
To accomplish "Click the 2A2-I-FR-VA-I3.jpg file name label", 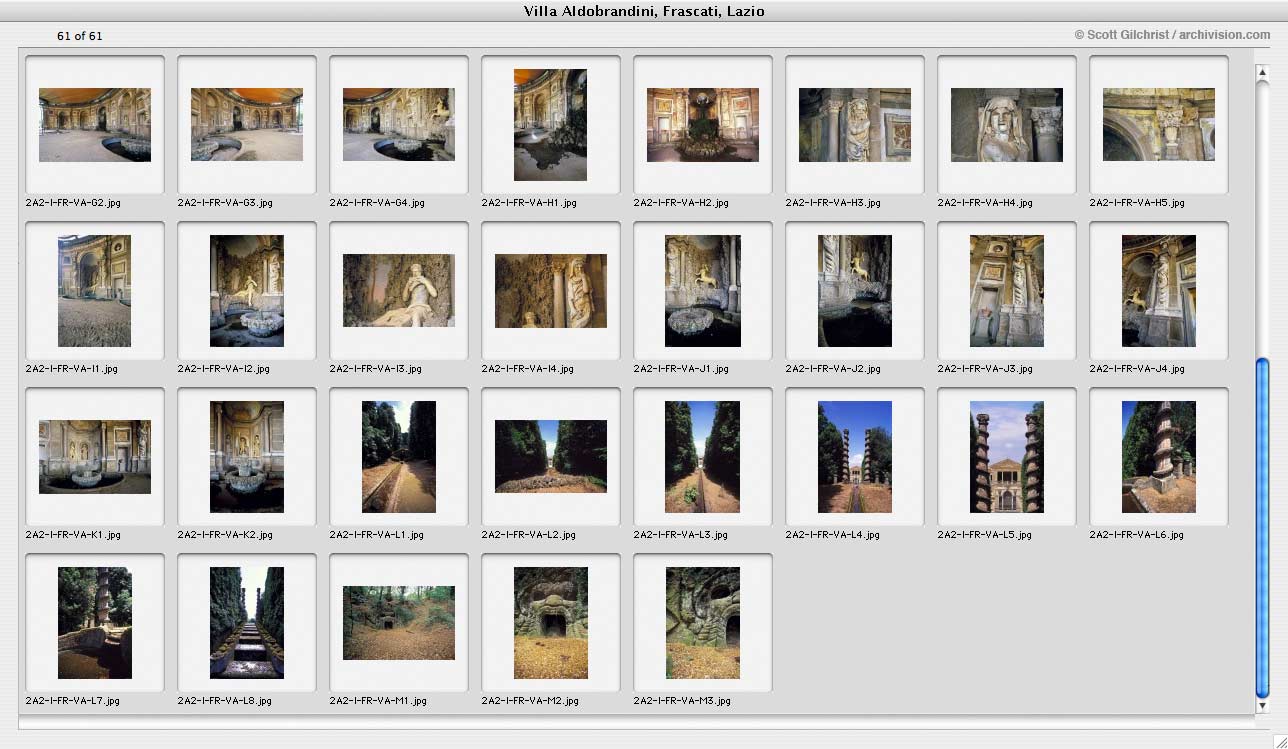I will point(375,369).
